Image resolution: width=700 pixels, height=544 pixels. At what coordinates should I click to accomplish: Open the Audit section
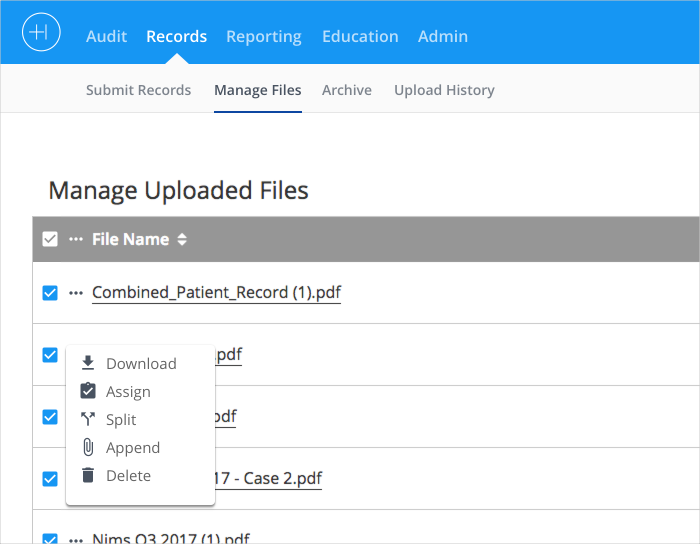[x=107, y=36]
